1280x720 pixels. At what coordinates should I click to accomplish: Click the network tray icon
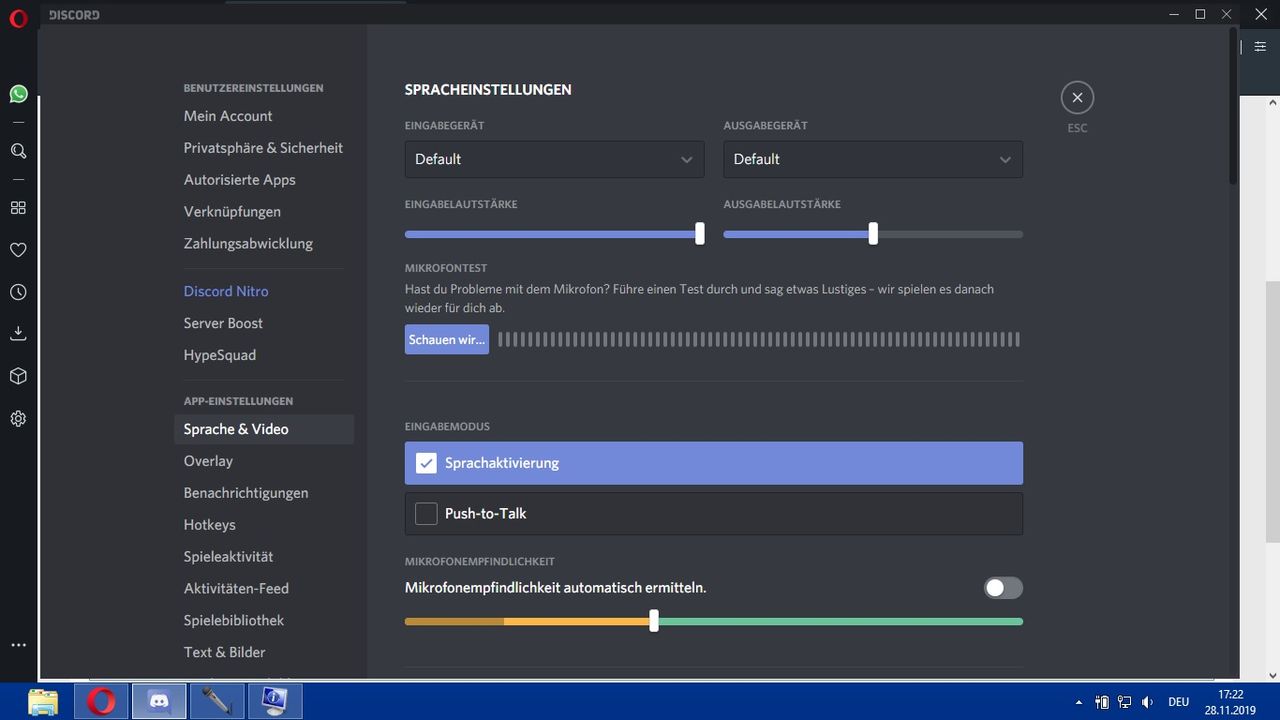pyautogui.click(x=1125, y=702)
